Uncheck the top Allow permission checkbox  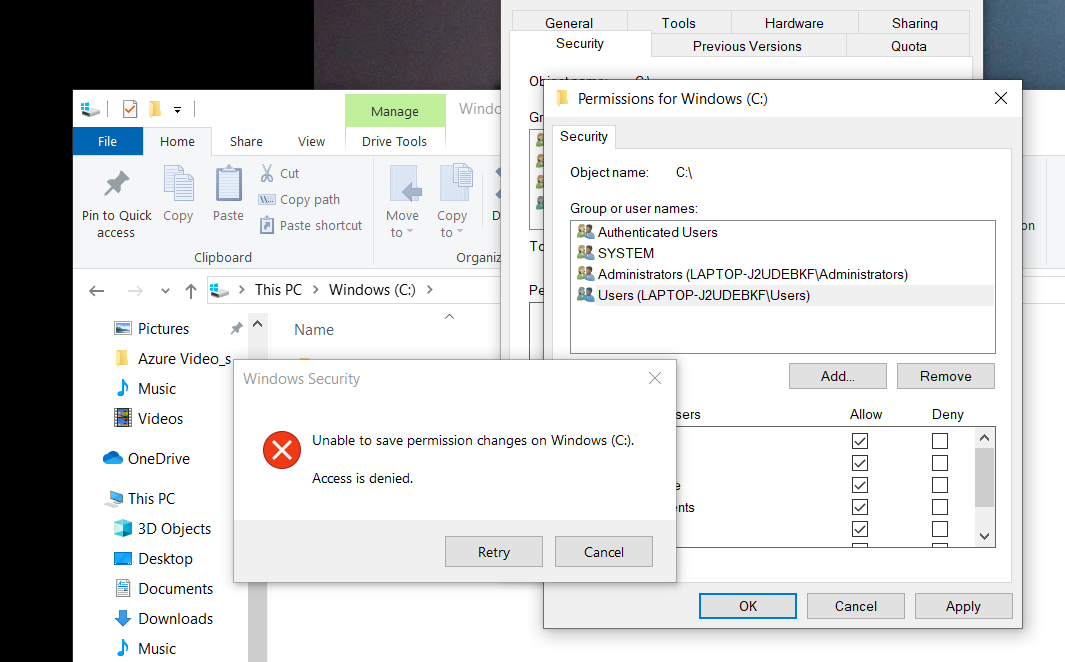(860, 440)
